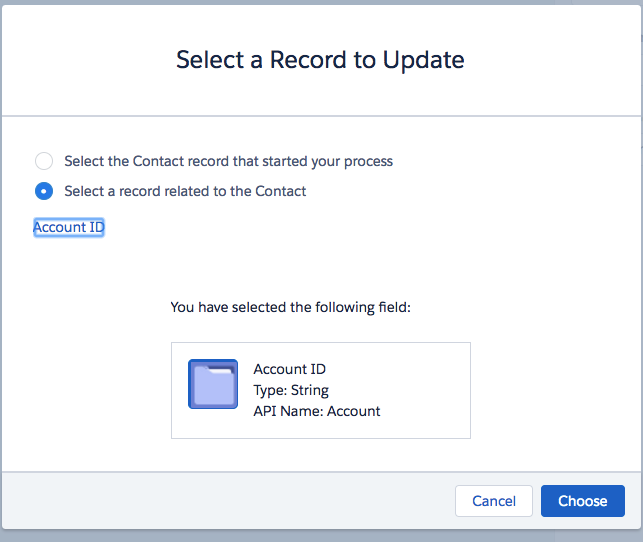The height and width of the screenshot is (542, 643).
Task: Click empty space in the selected field card
Action: [x=424, y=390]
